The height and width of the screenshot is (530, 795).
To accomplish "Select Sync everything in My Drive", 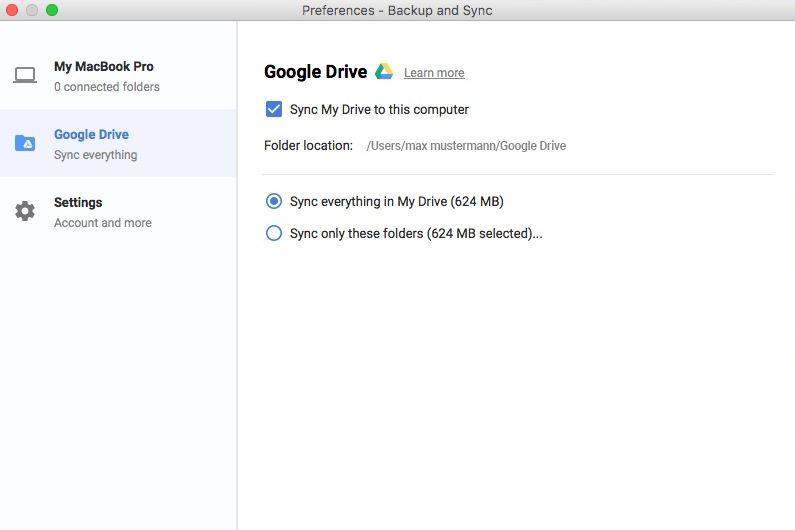I will [274, 201].
